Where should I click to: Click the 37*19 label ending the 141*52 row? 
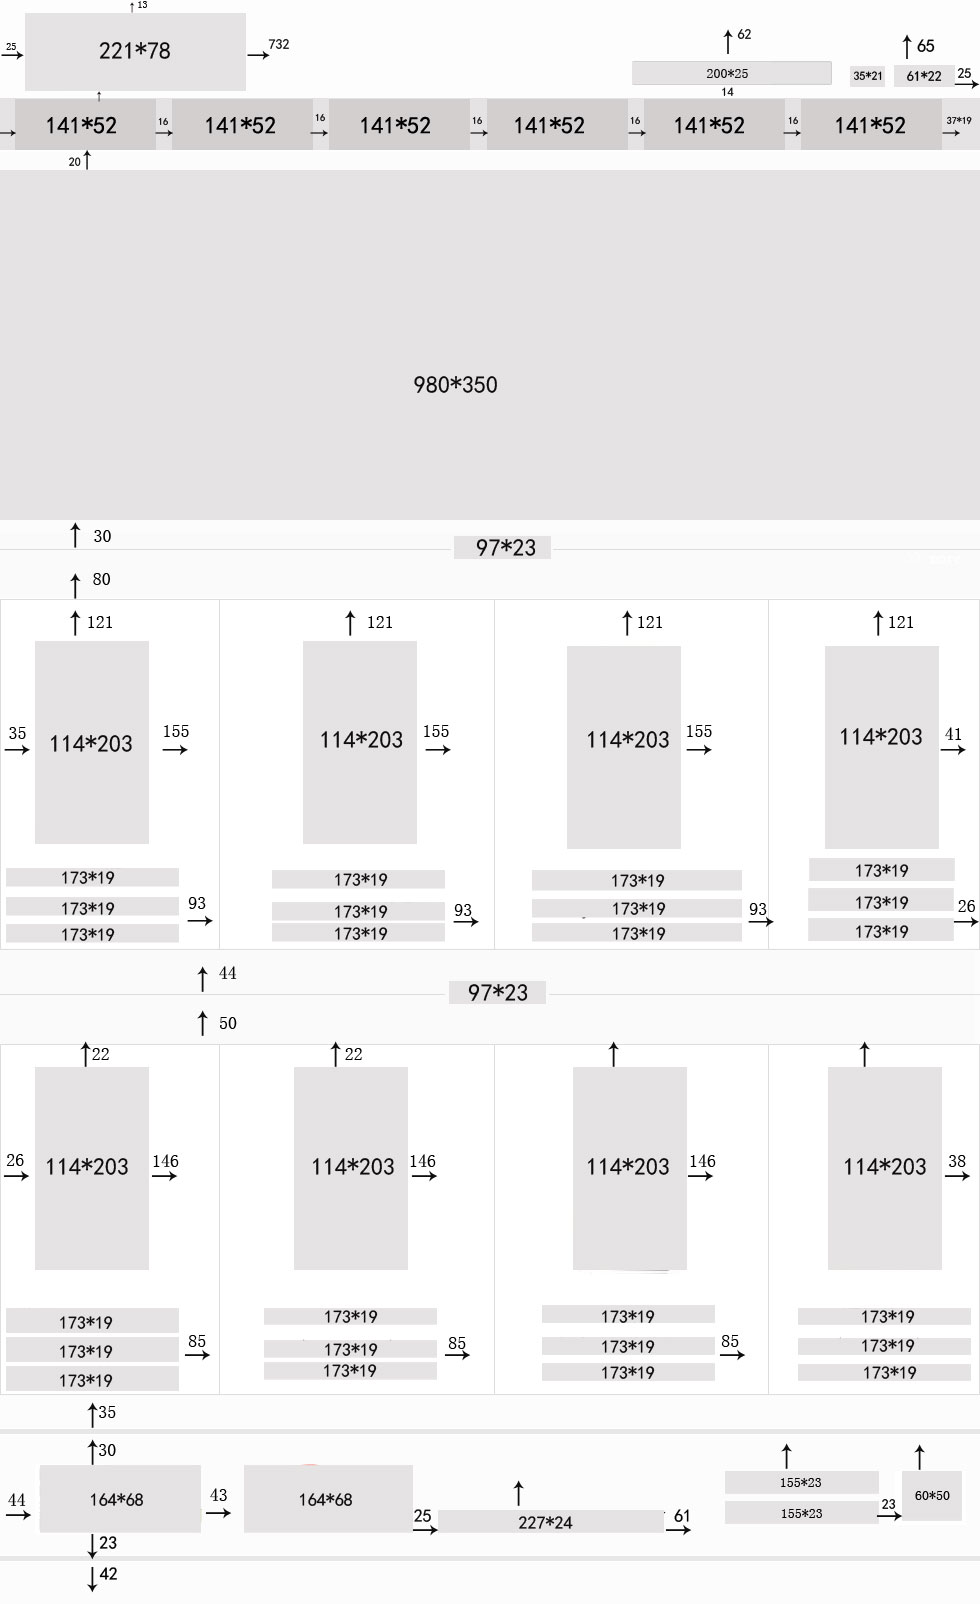pos(959,121)
